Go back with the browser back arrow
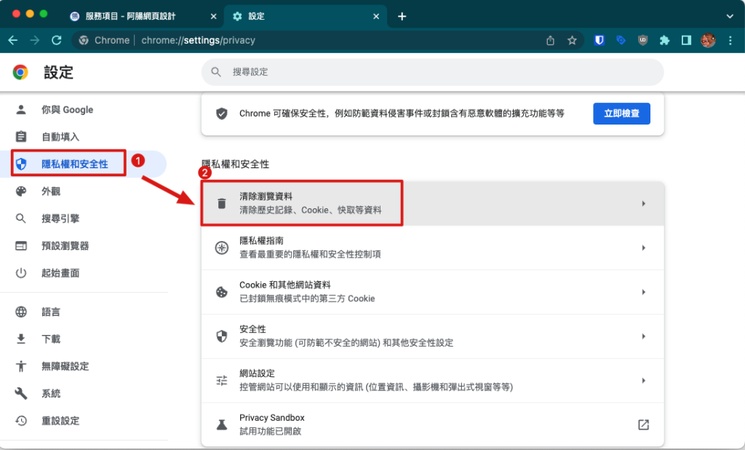The width and height of the screenshot is (745, 450). click(x=13, y=40)
